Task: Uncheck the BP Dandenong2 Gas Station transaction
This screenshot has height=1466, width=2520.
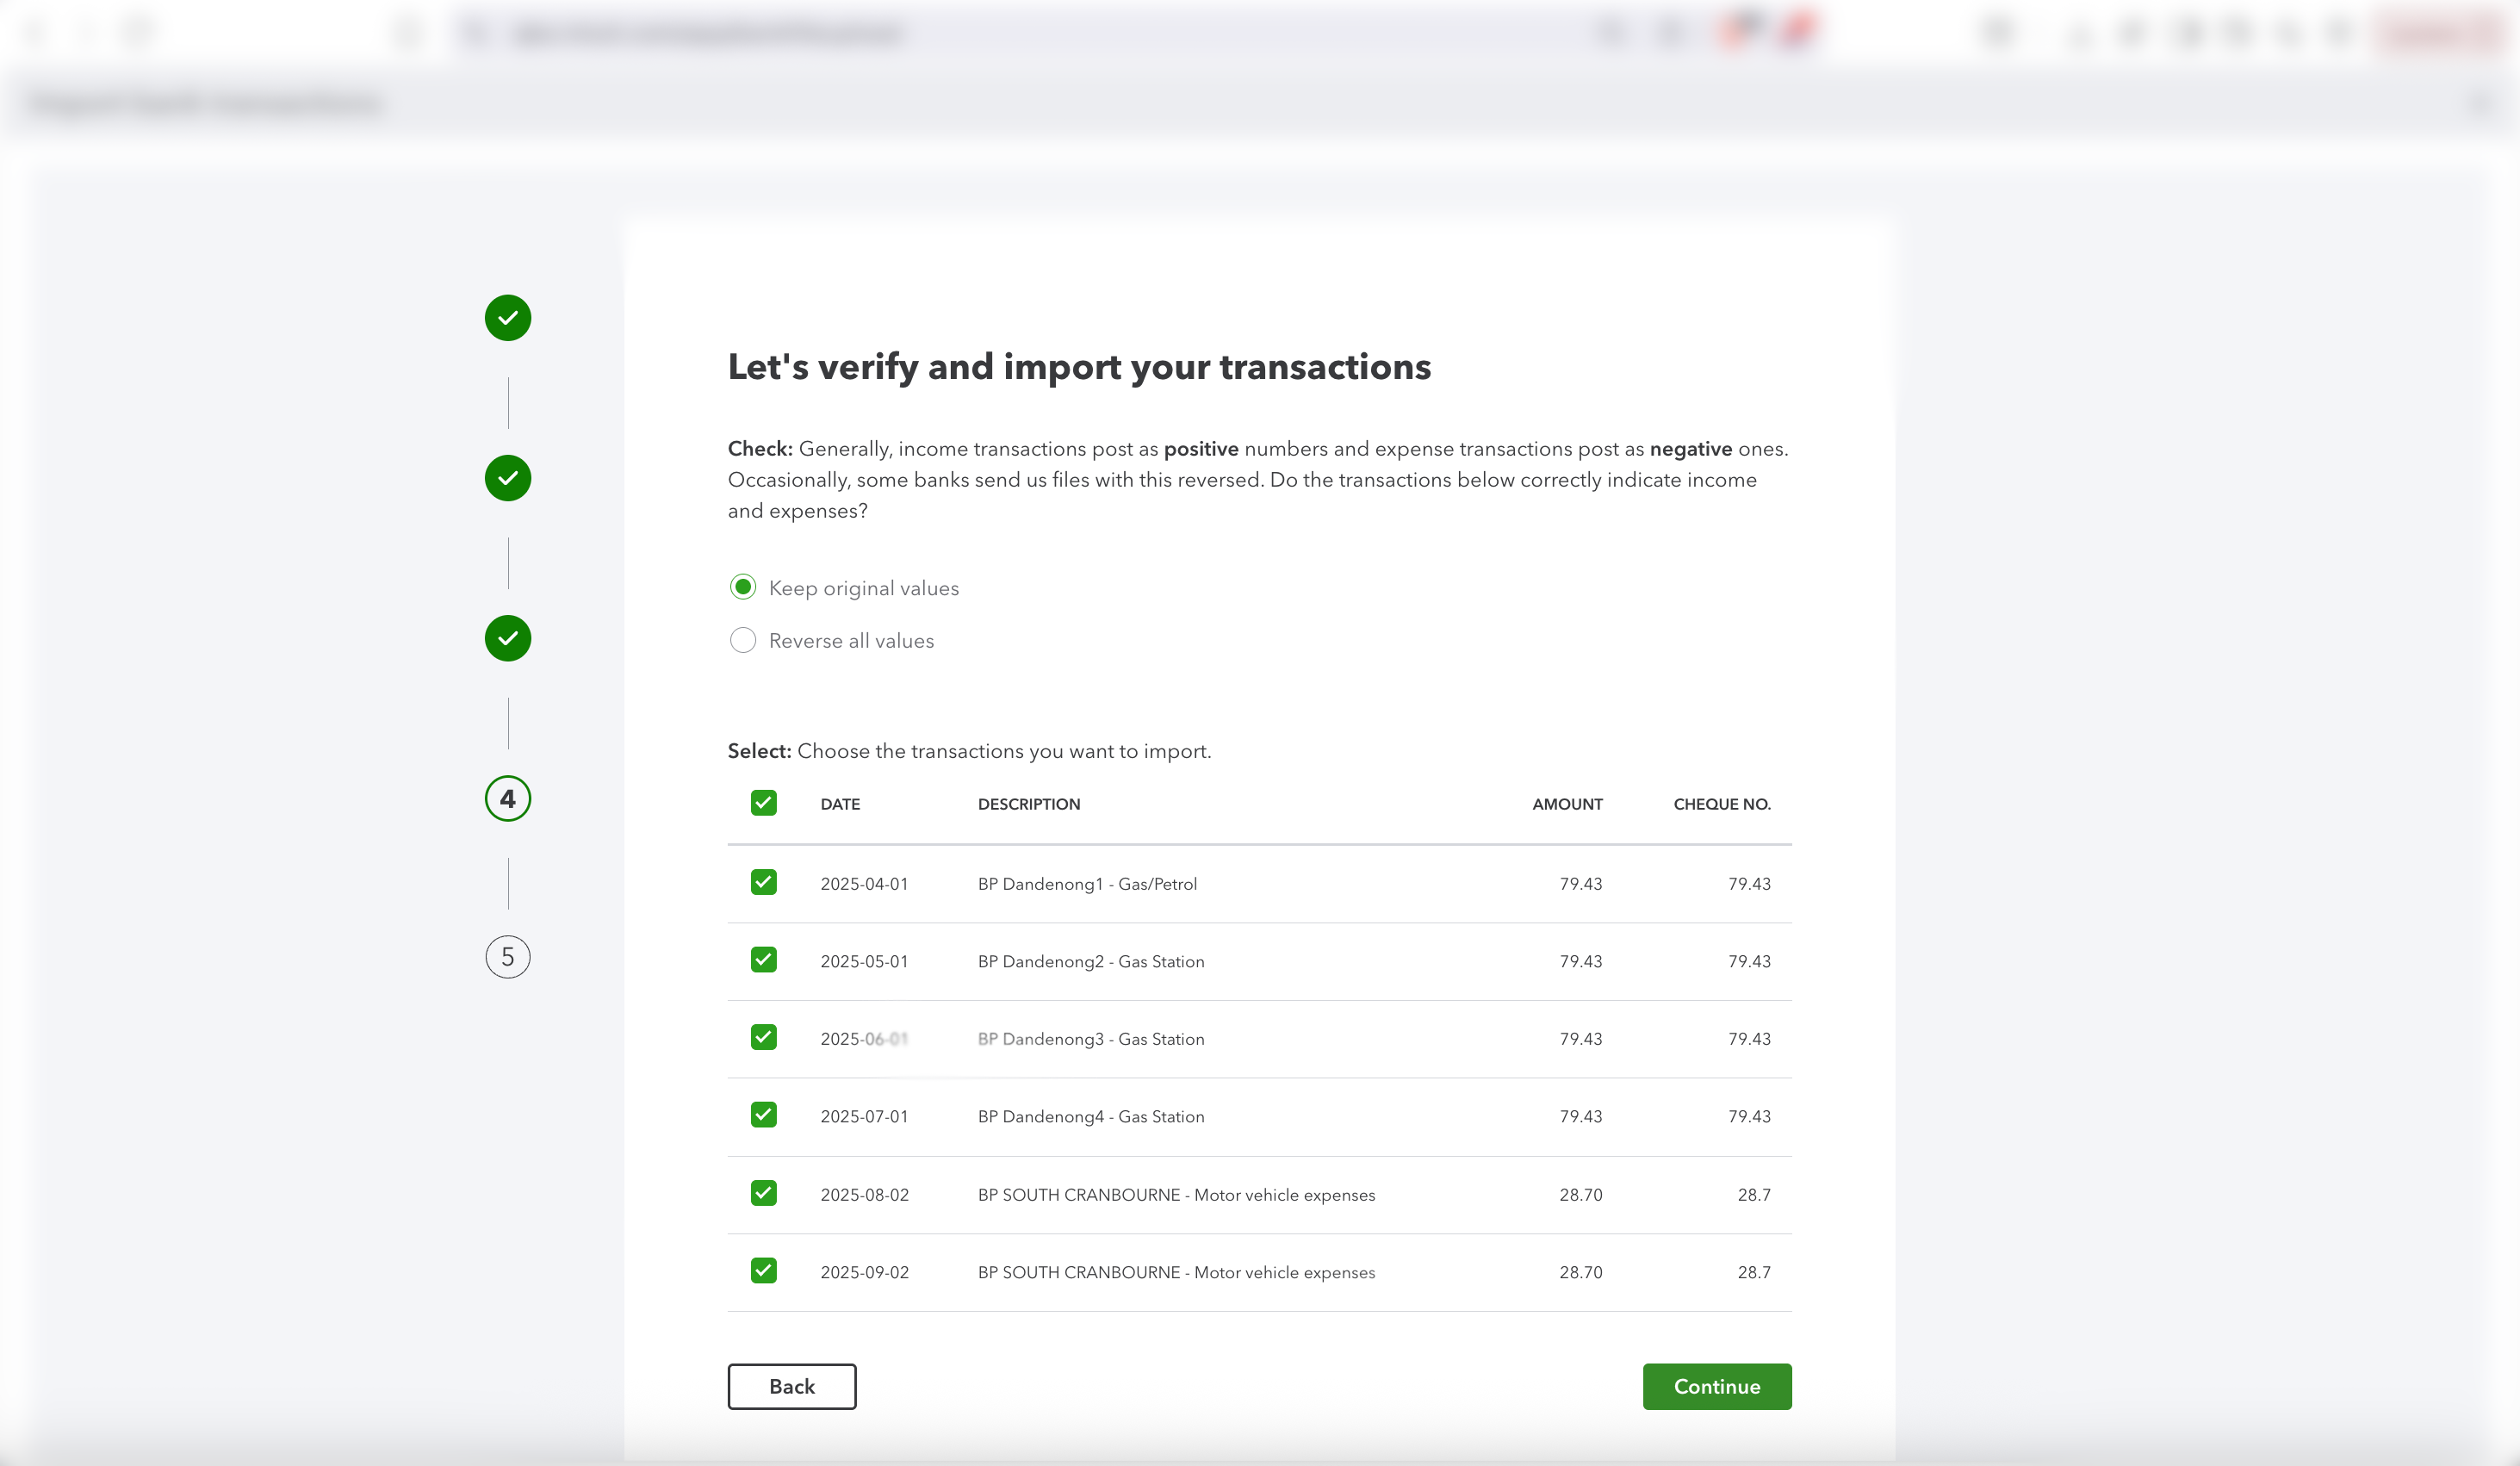Action: click(764, 960)
